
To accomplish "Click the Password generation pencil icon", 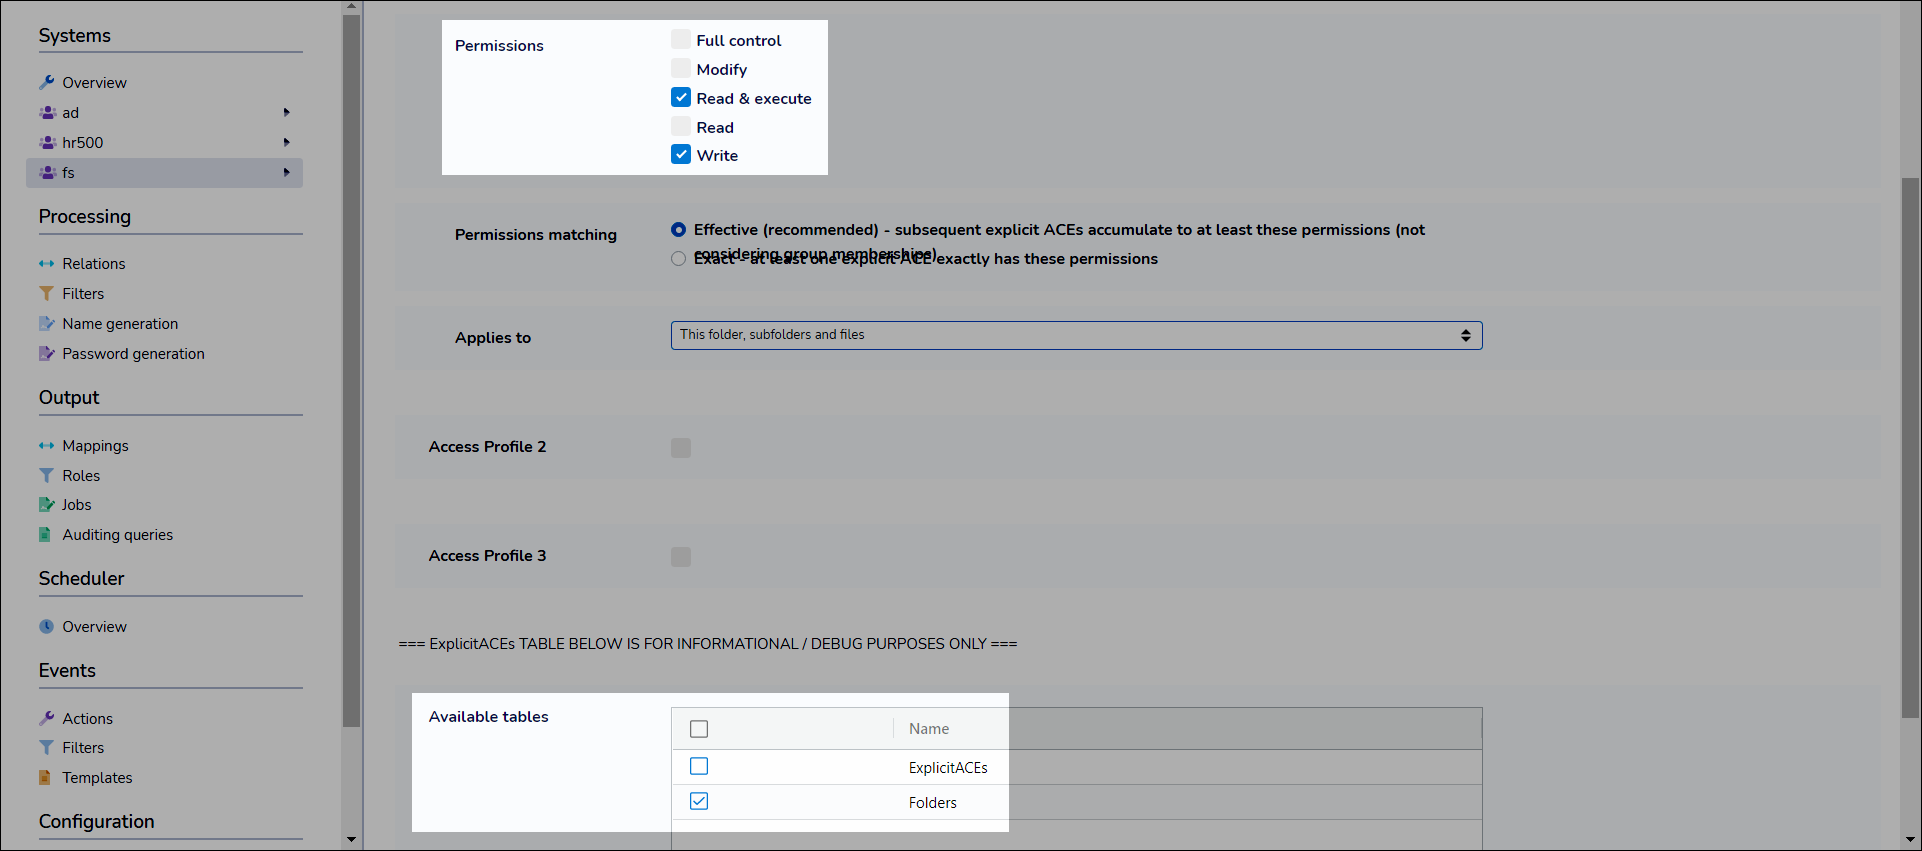I will coord(46,353).
